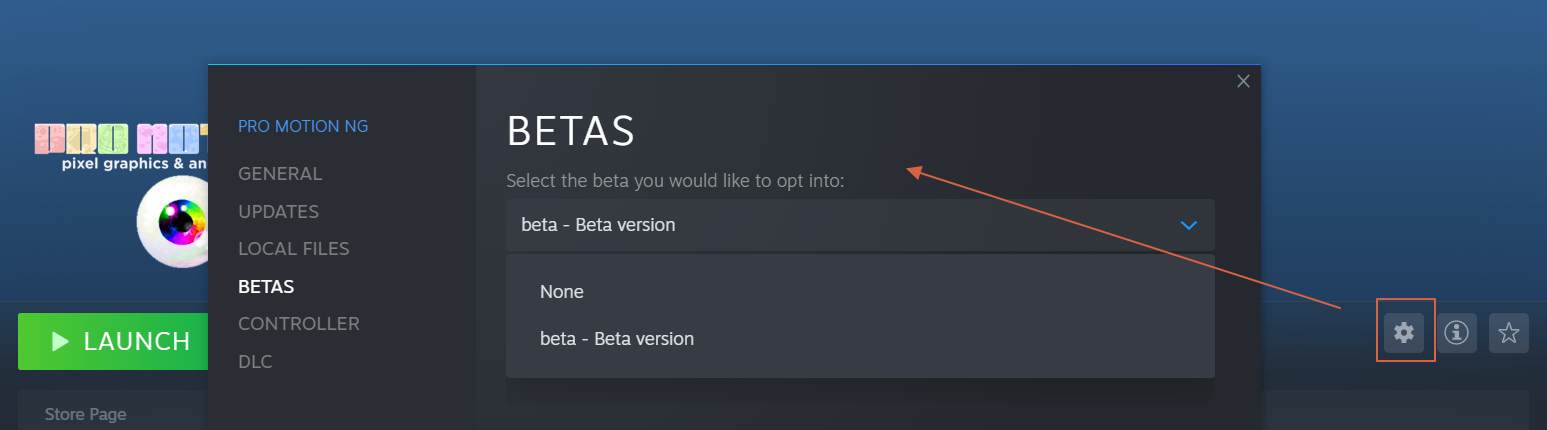Click the game info icon
This screenshot has height=430, width=1547.
1457,332
